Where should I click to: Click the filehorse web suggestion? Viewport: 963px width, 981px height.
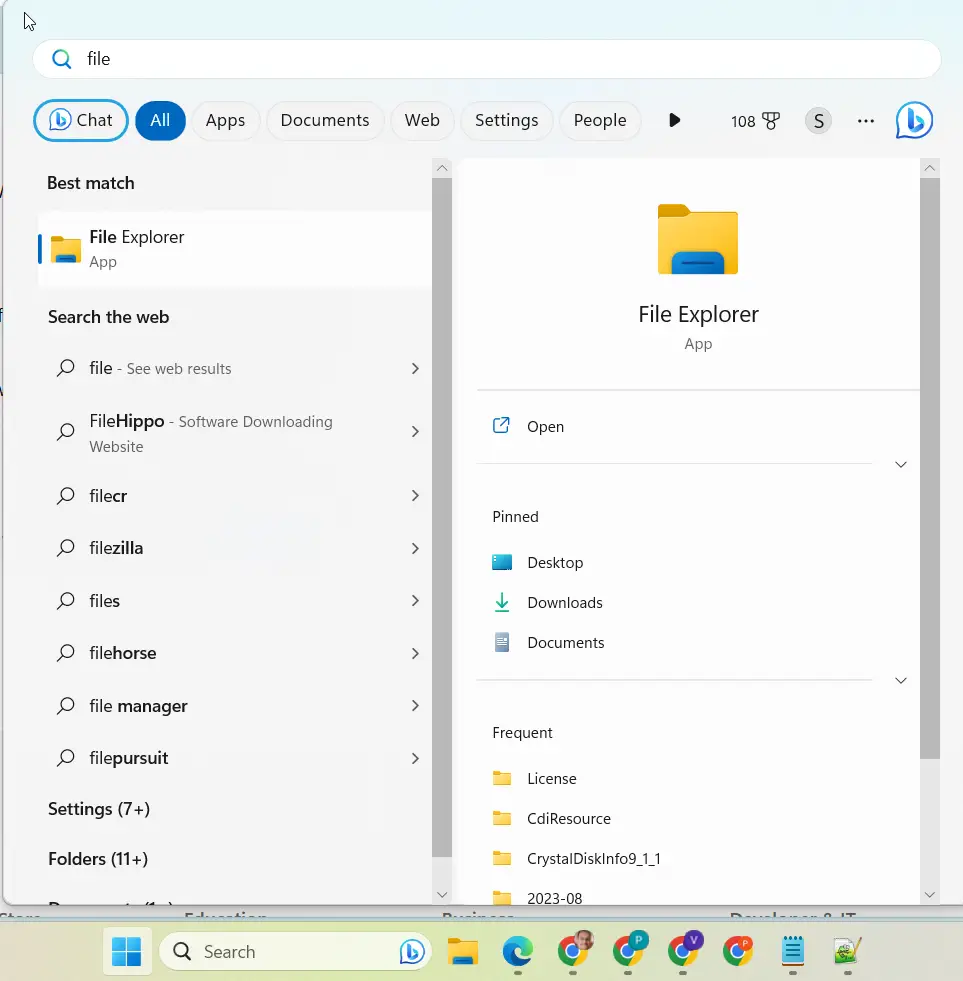[x=235, y=653]
